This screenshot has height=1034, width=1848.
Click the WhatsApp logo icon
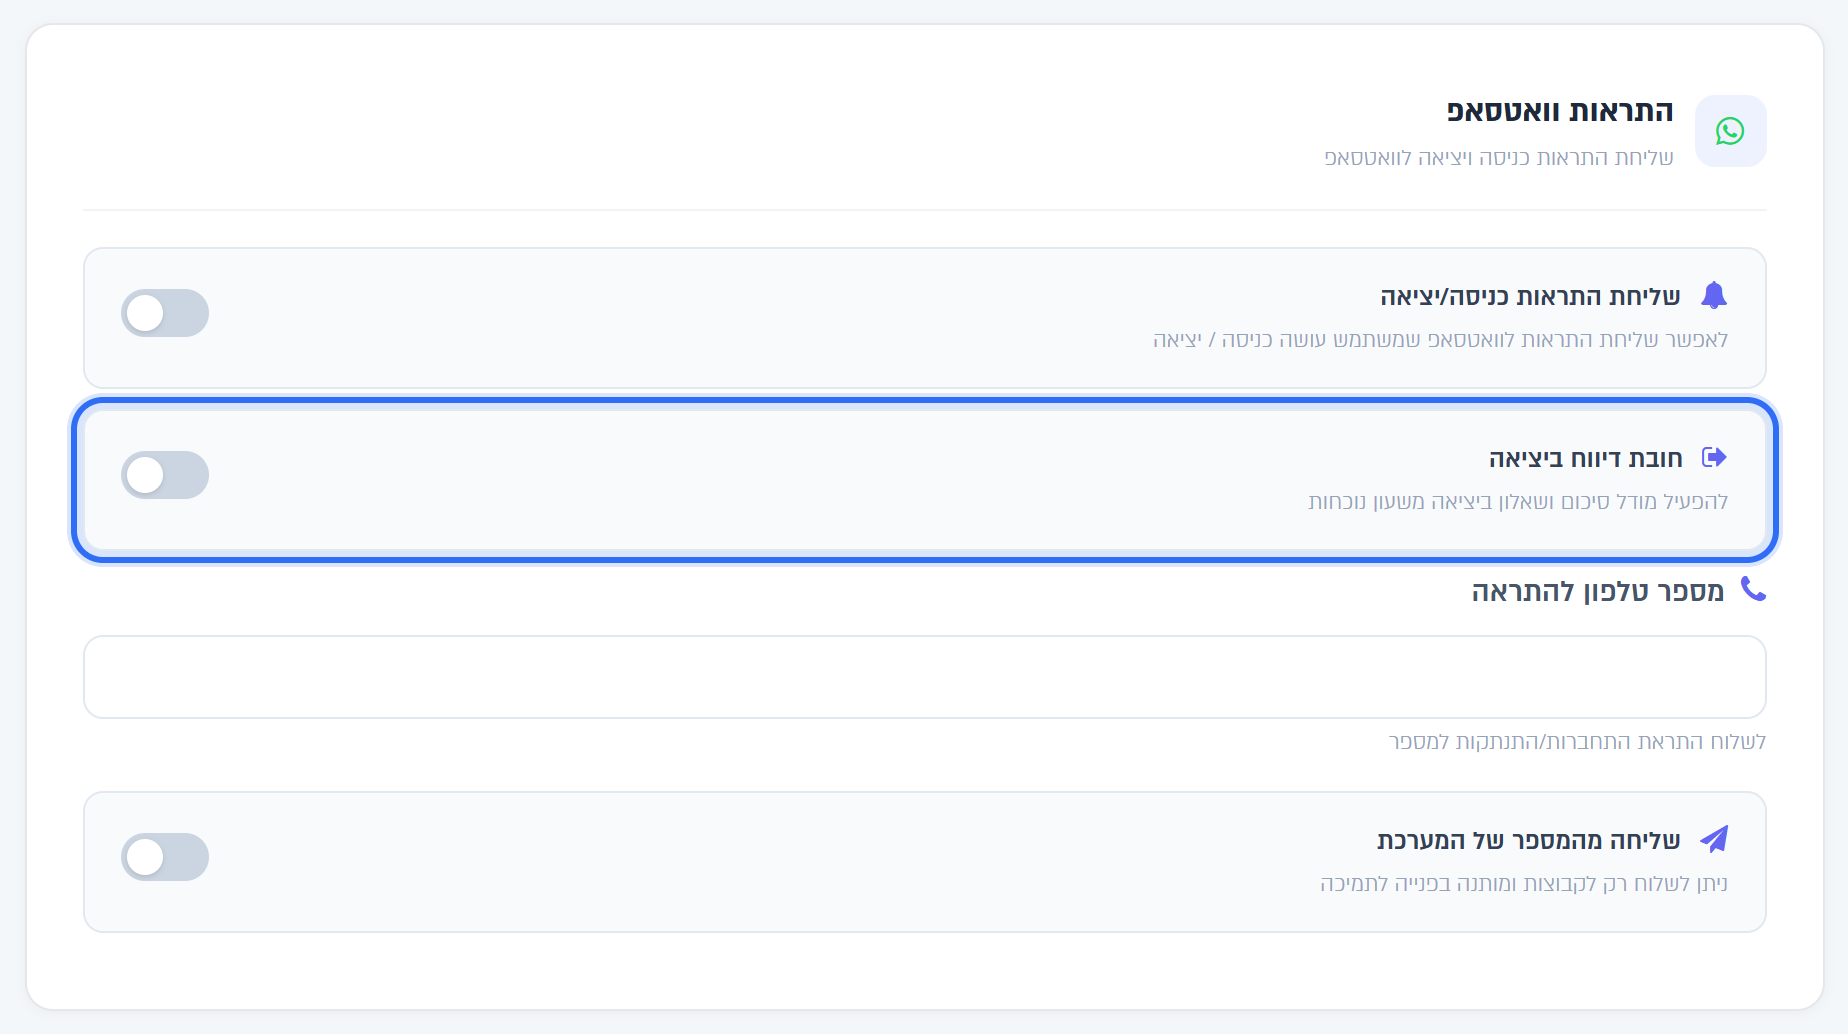[x=1730, y=131]
